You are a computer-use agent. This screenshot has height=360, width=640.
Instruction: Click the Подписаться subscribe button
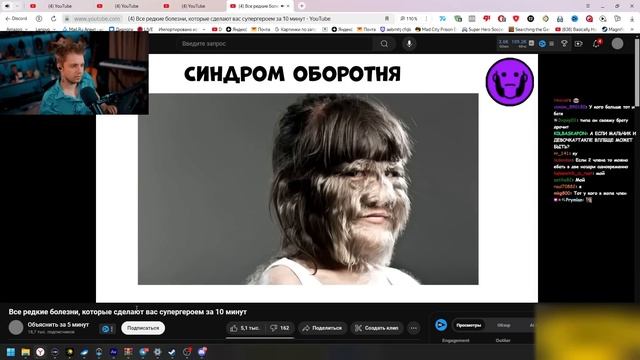(143, 328)
